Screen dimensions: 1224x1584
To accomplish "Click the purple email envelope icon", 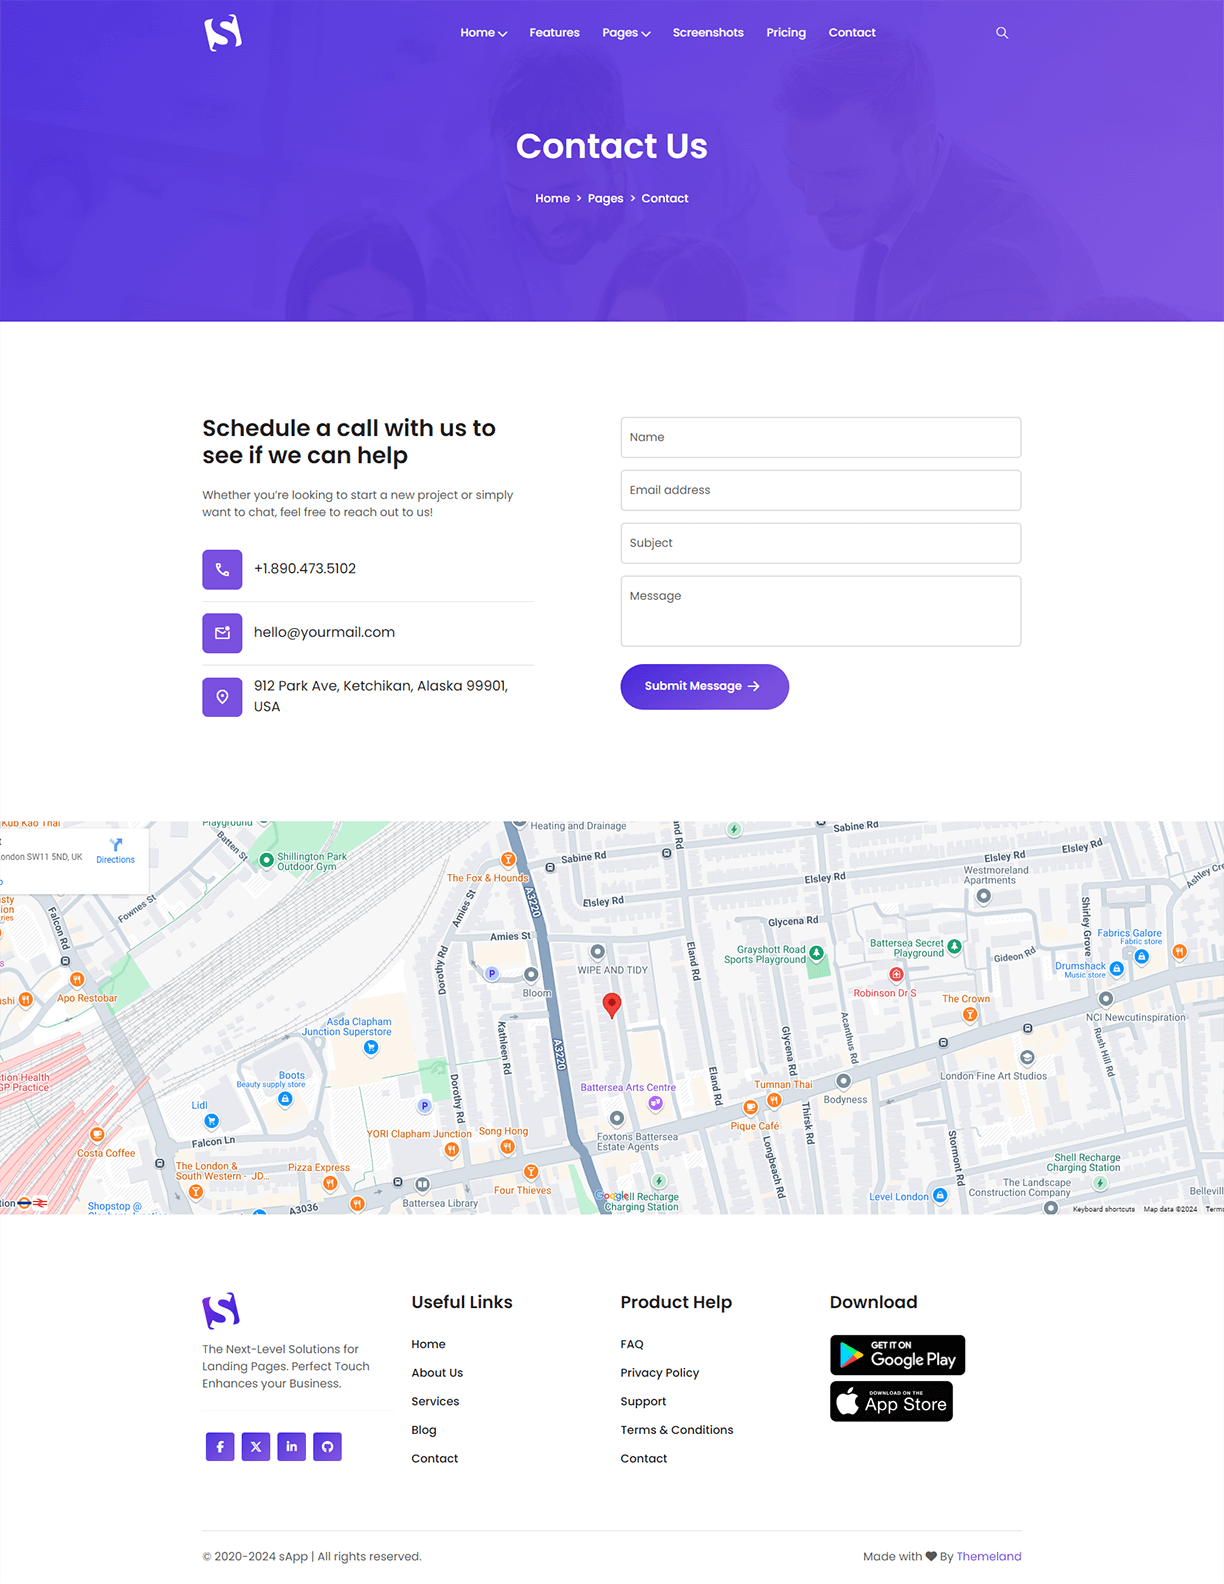I will click(x=222, y=633).
